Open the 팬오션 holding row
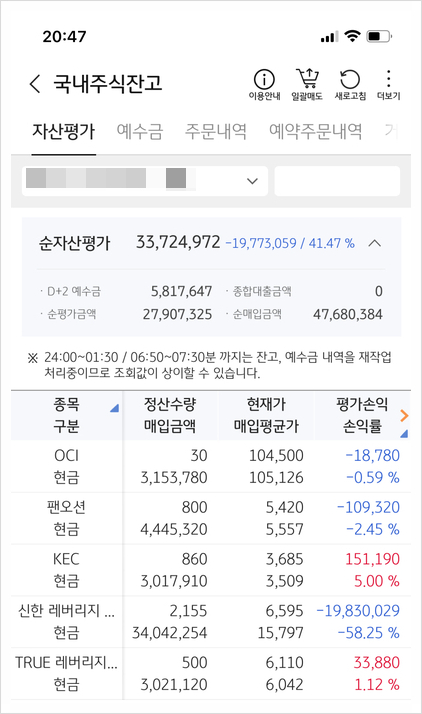The image size is (422, 714). 211,518
